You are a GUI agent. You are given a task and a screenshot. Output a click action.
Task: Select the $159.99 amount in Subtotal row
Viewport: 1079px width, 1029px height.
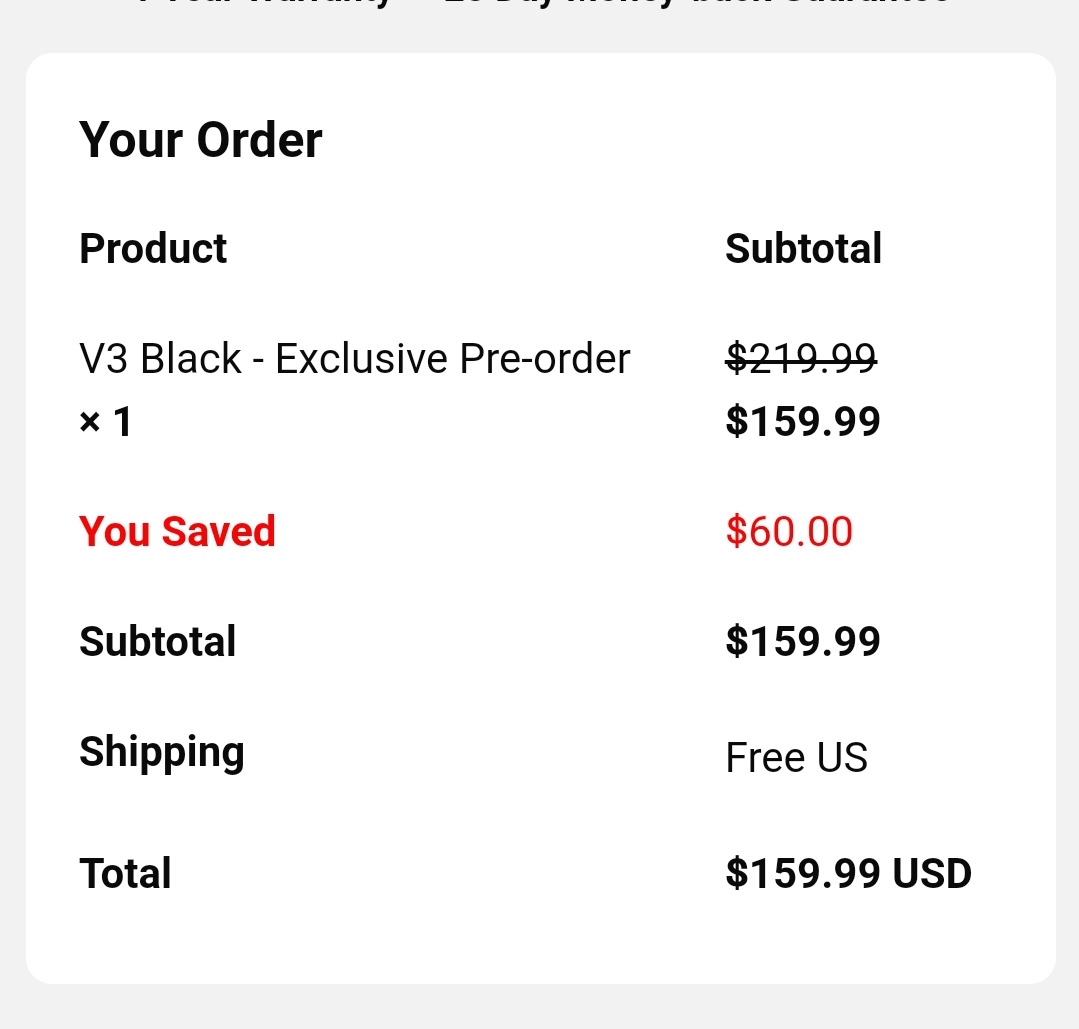click(802, 641)
